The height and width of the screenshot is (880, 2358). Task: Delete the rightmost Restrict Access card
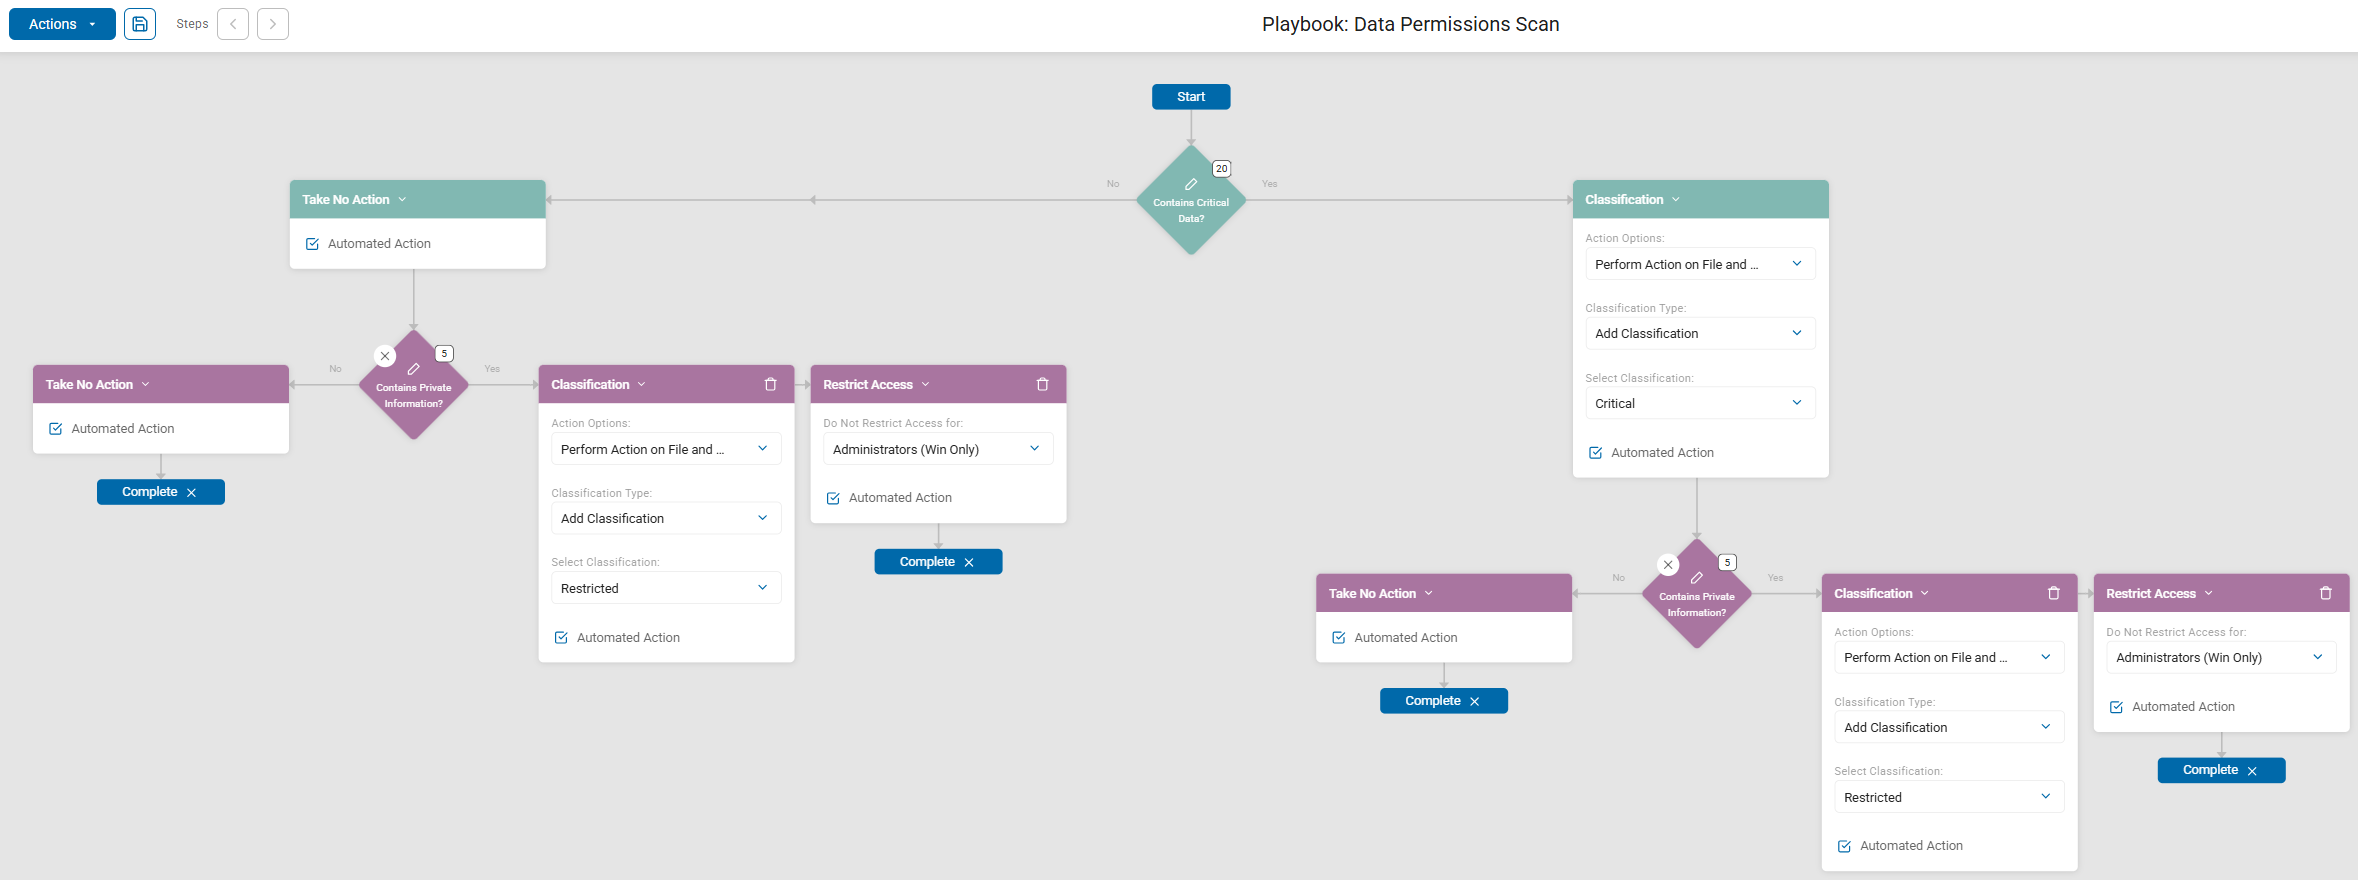[2325, 593]
